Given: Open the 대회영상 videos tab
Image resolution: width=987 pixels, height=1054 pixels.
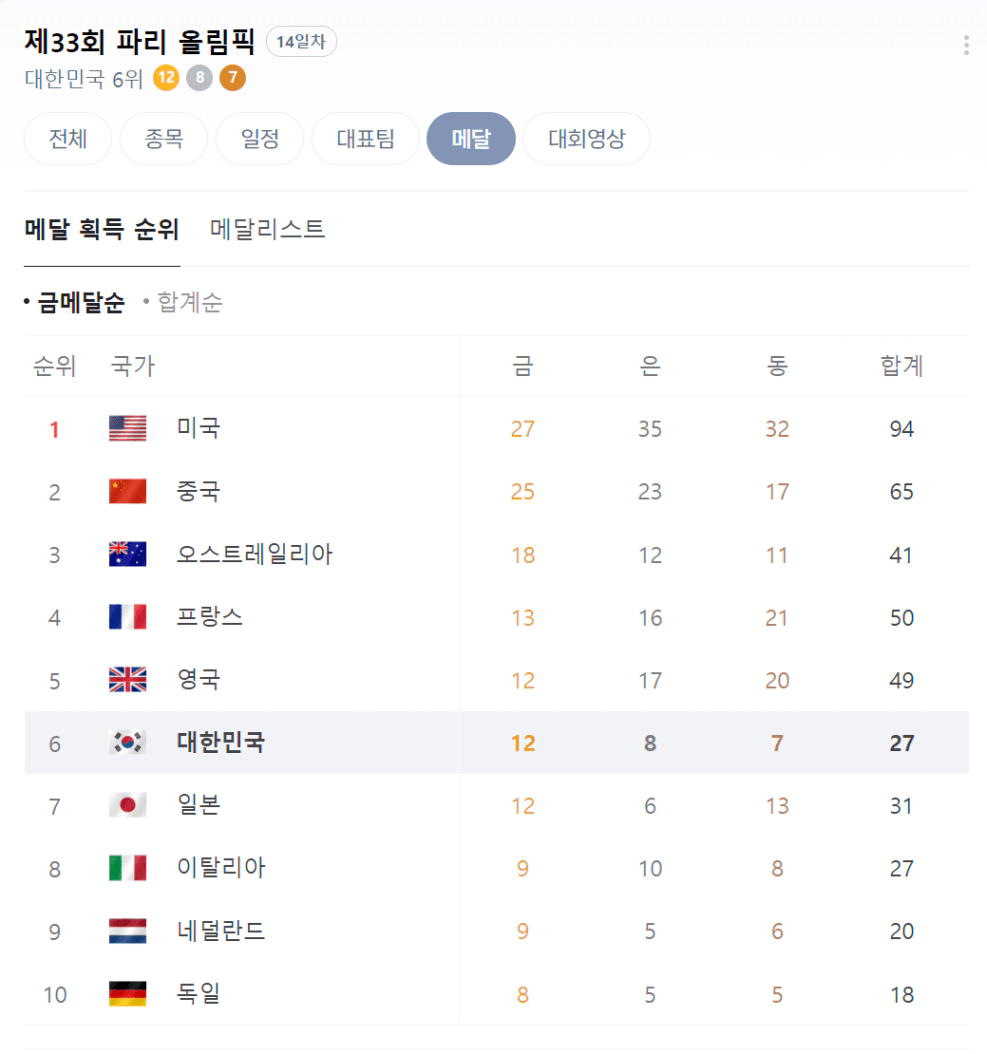Looking at the screenshot, I should 586,139.
